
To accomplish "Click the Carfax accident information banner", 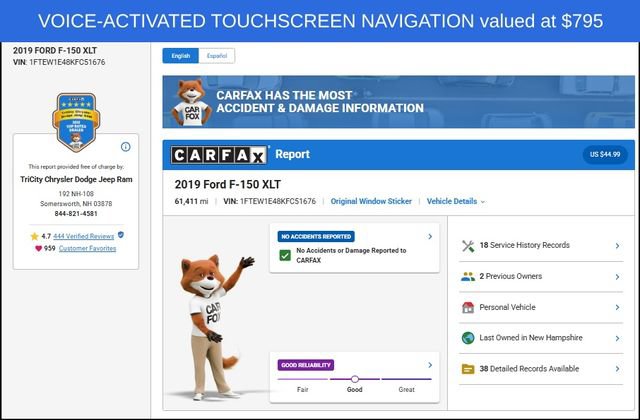I will coord(398,102).
